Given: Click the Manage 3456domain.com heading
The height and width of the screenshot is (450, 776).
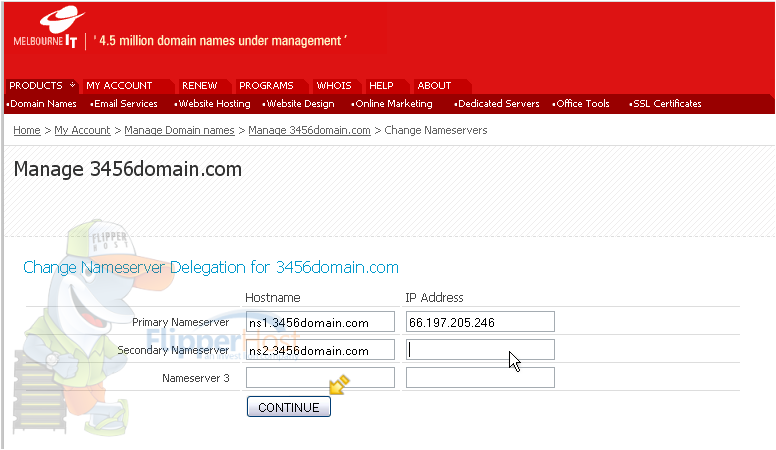Looking at the screenshot, I should pos(128,169).
